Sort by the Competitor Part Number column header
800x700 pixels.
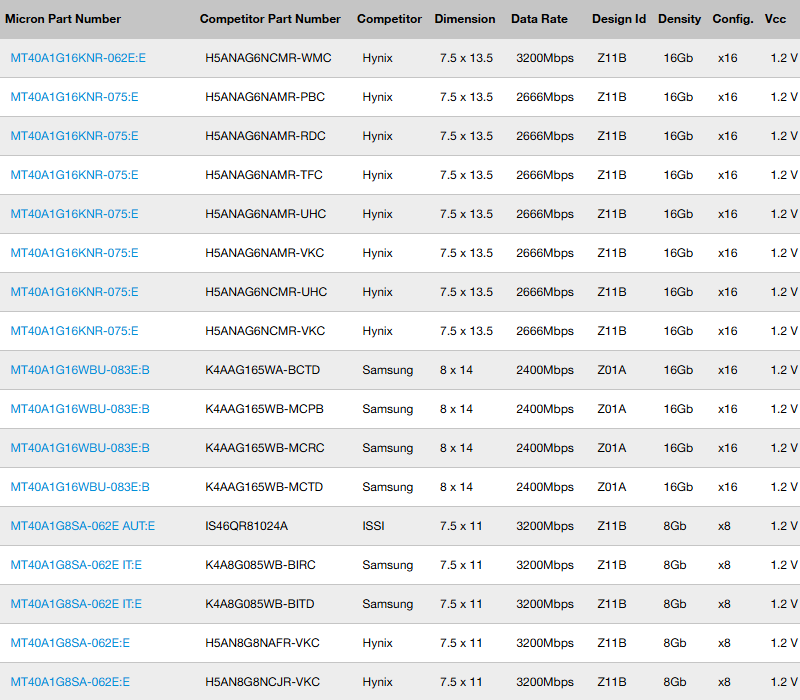(x=270, y=19)
